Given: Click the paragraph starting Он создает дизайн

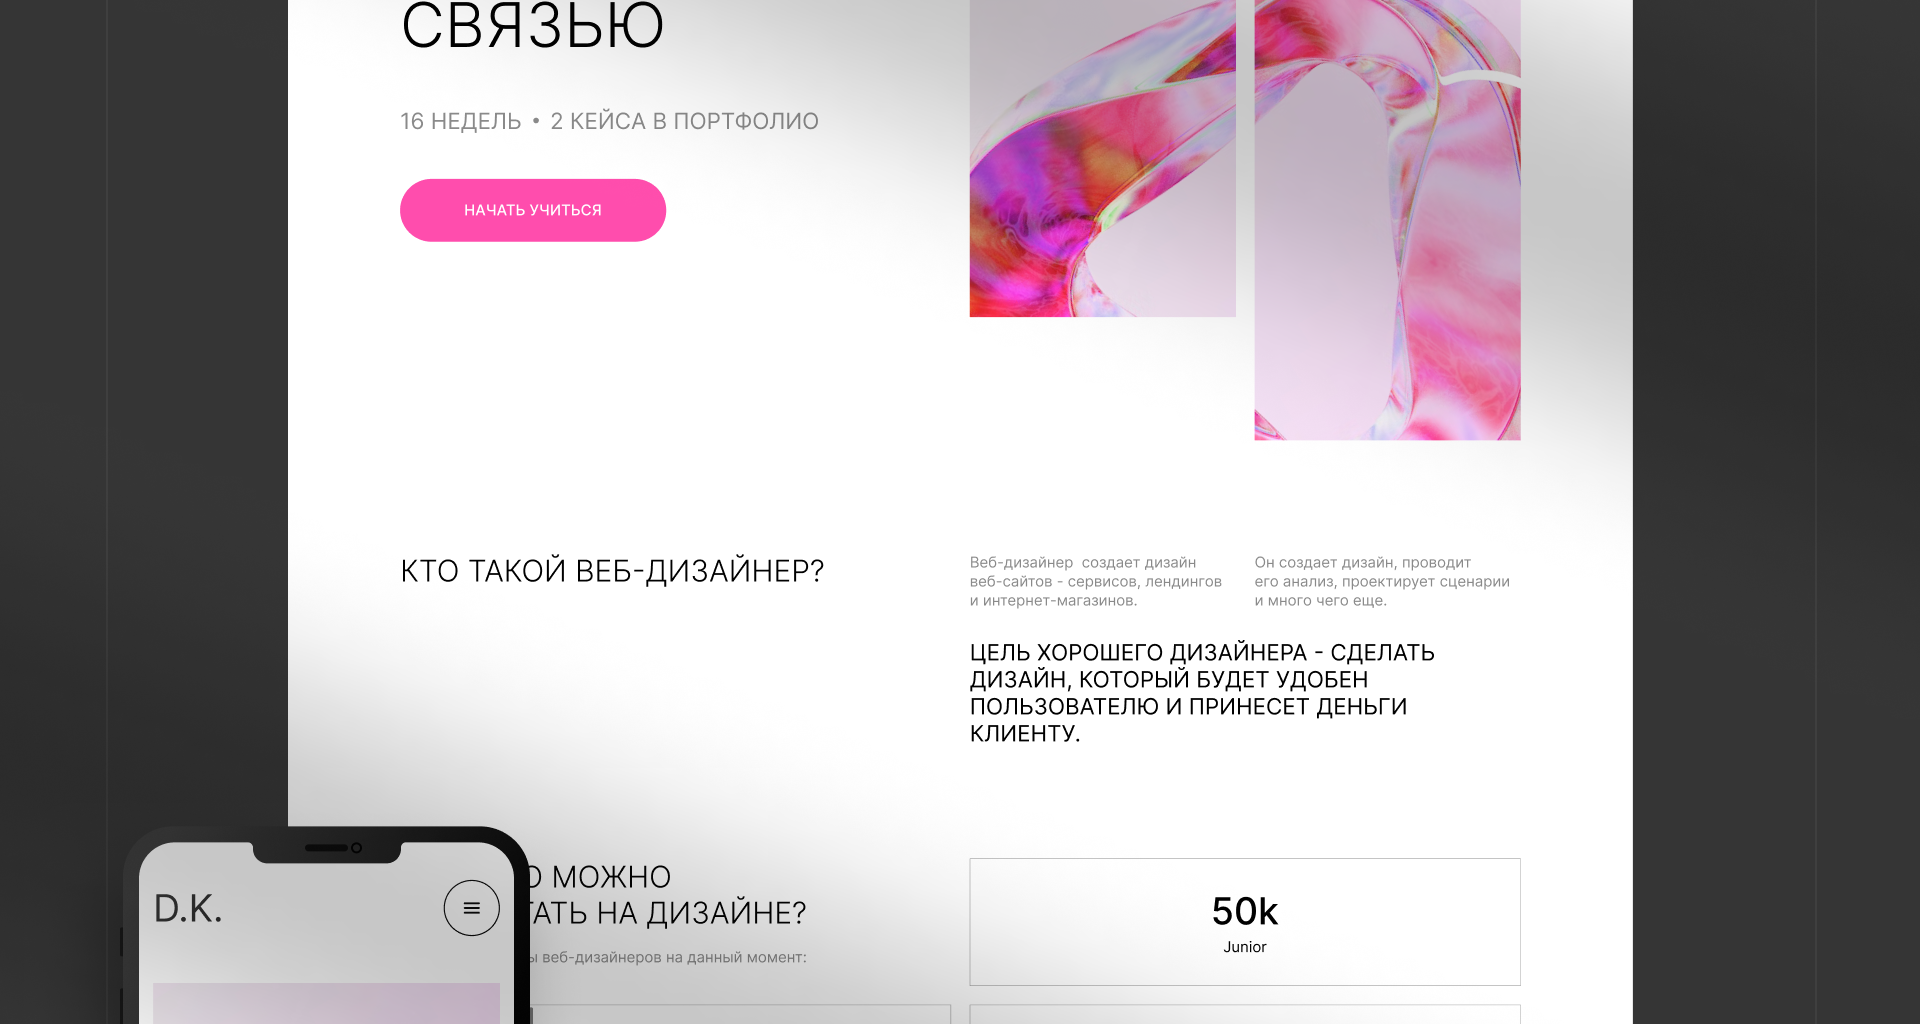Looking at the screenshot, I should pos(1382,581).
